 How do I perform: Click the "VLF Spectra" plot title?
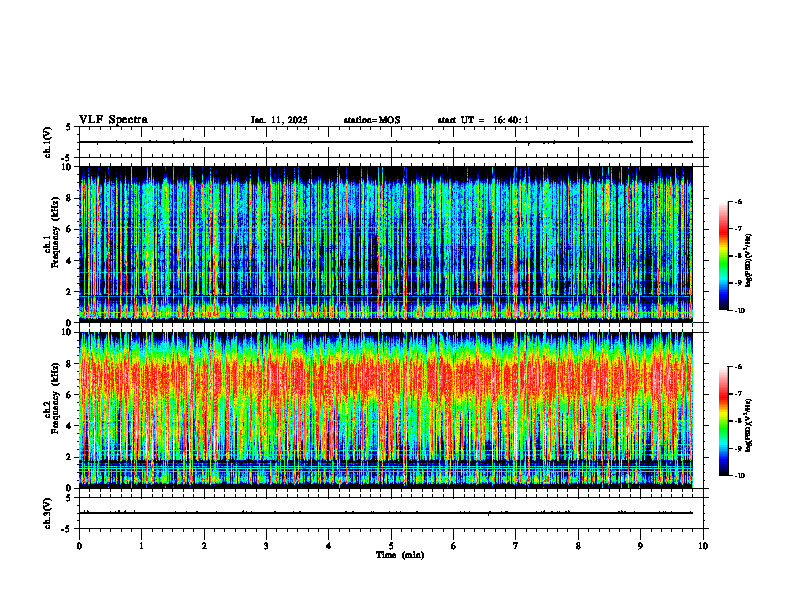click(x=113, y=120)
